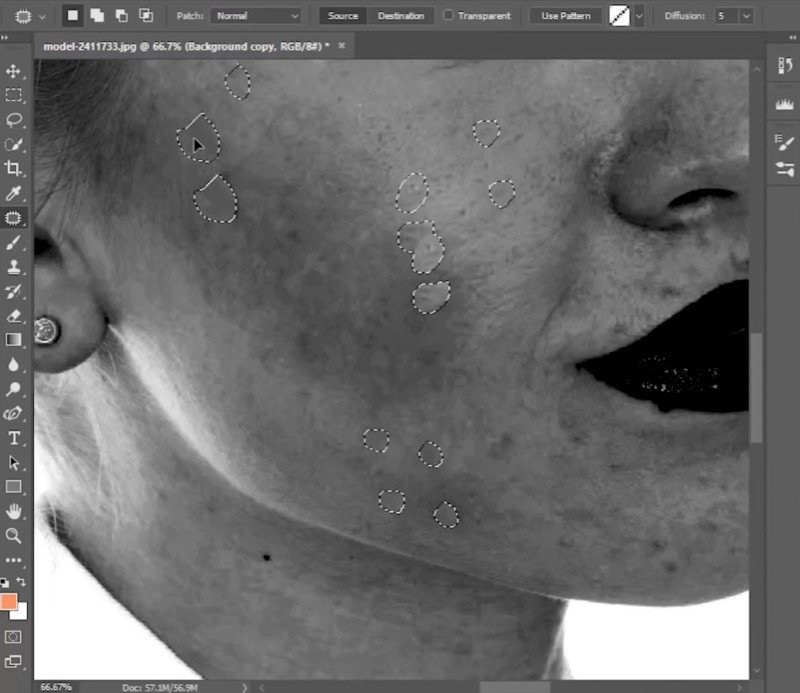Open the orange foreground color swatch
This screenshot has width=800, height=693.
point(9,601)
